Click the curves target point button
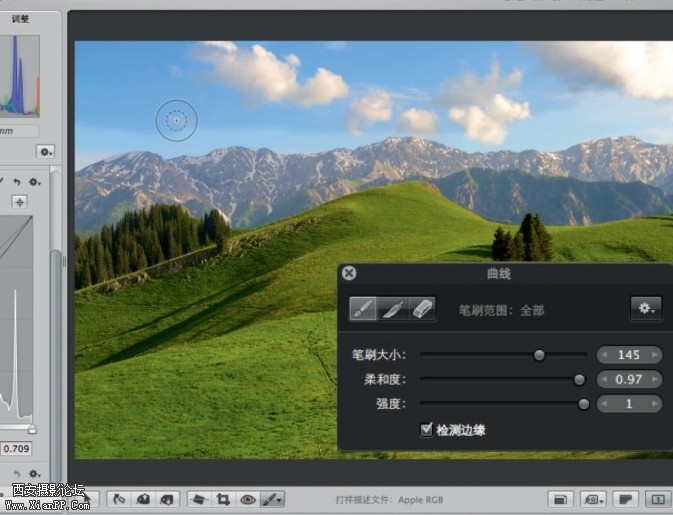Image resolution: width=673 pixels, height=515 pixels. [19, 202]
